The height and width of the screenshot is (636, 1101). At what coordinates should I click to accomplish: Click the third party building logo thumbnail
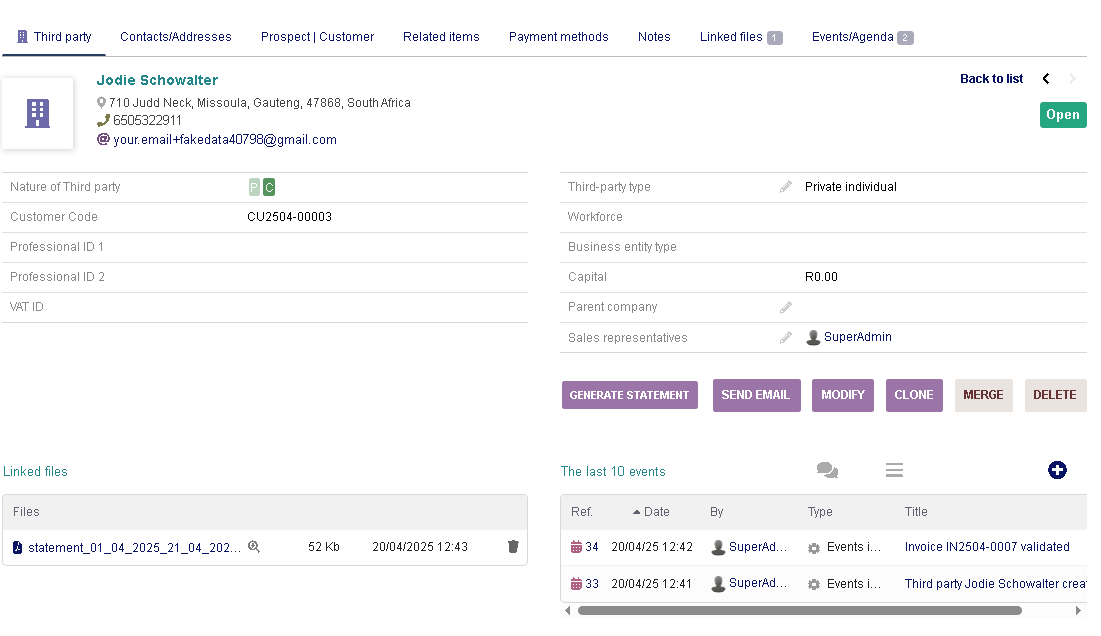point(38,113)
